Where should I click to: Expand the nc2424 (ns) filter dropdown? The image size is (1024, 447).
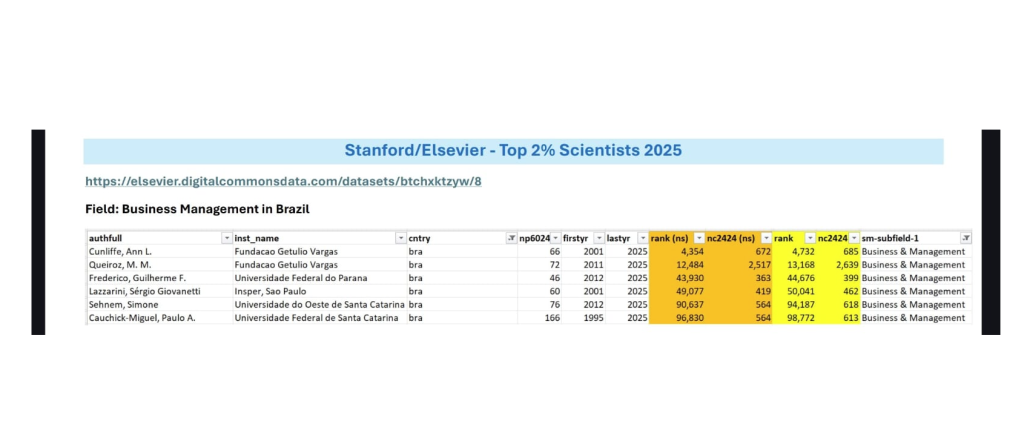[766, 238]
